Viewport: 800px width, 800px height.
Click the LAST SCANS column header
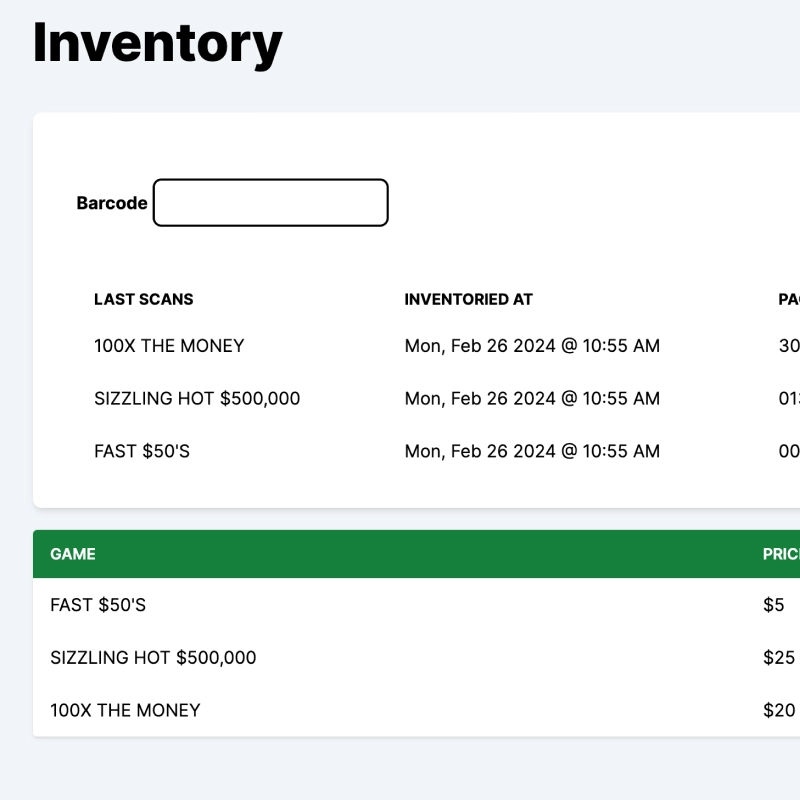(144, 299)
